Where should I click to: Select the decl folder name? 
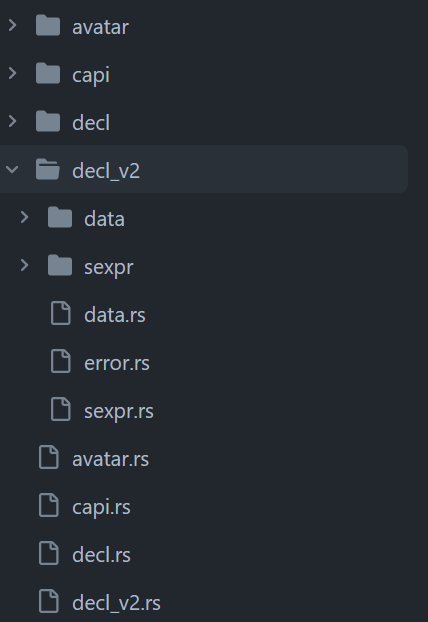click(x=91, y=123)
